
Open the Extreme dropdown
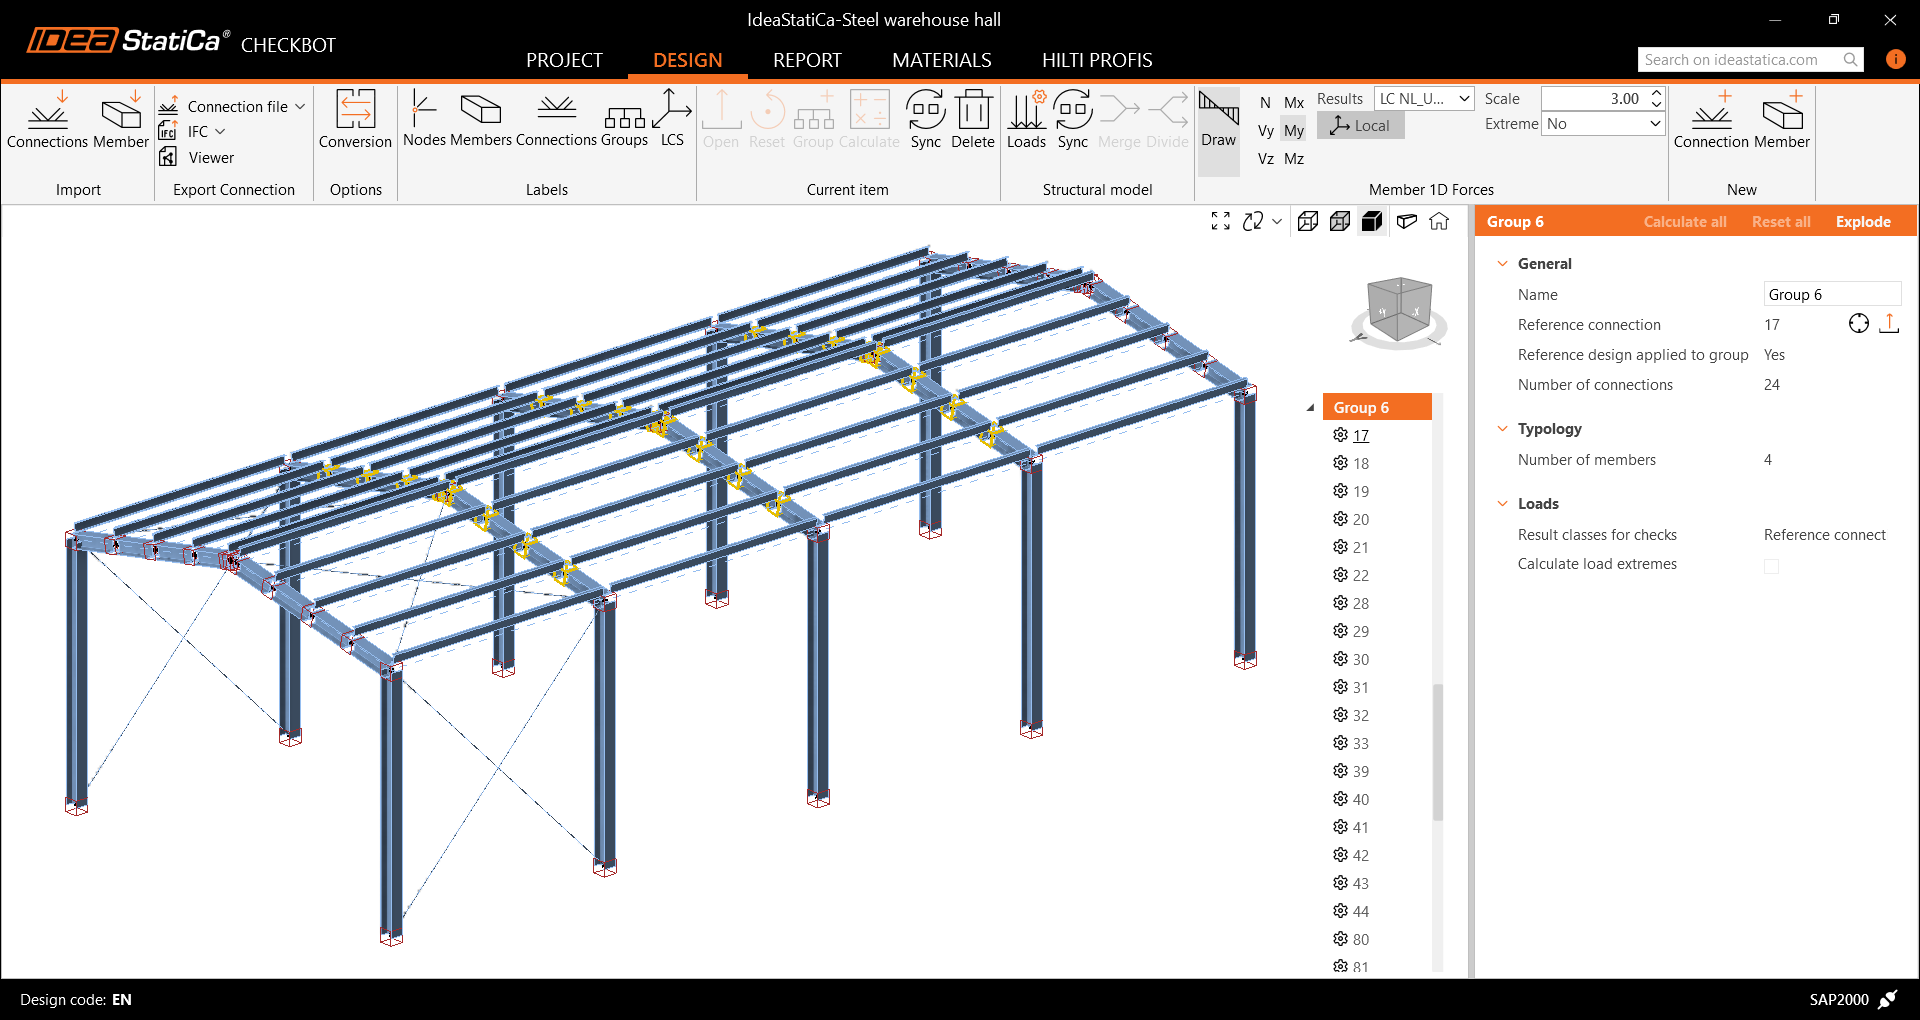tap(1602, 124)
